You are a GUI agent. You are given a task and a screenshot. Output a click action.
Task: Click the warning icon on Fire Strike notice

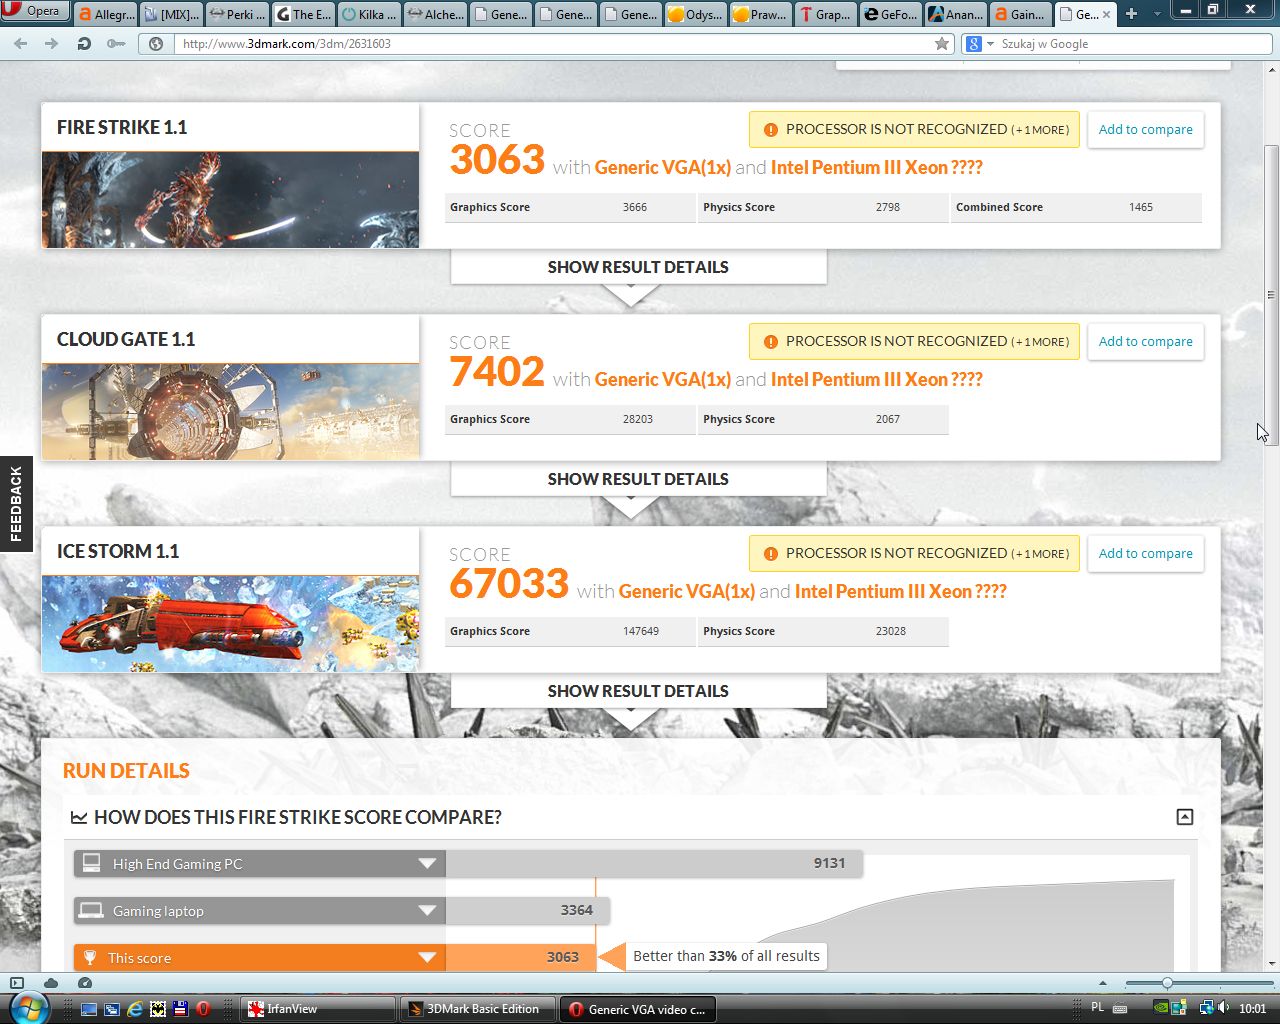(x=770, y=130)
